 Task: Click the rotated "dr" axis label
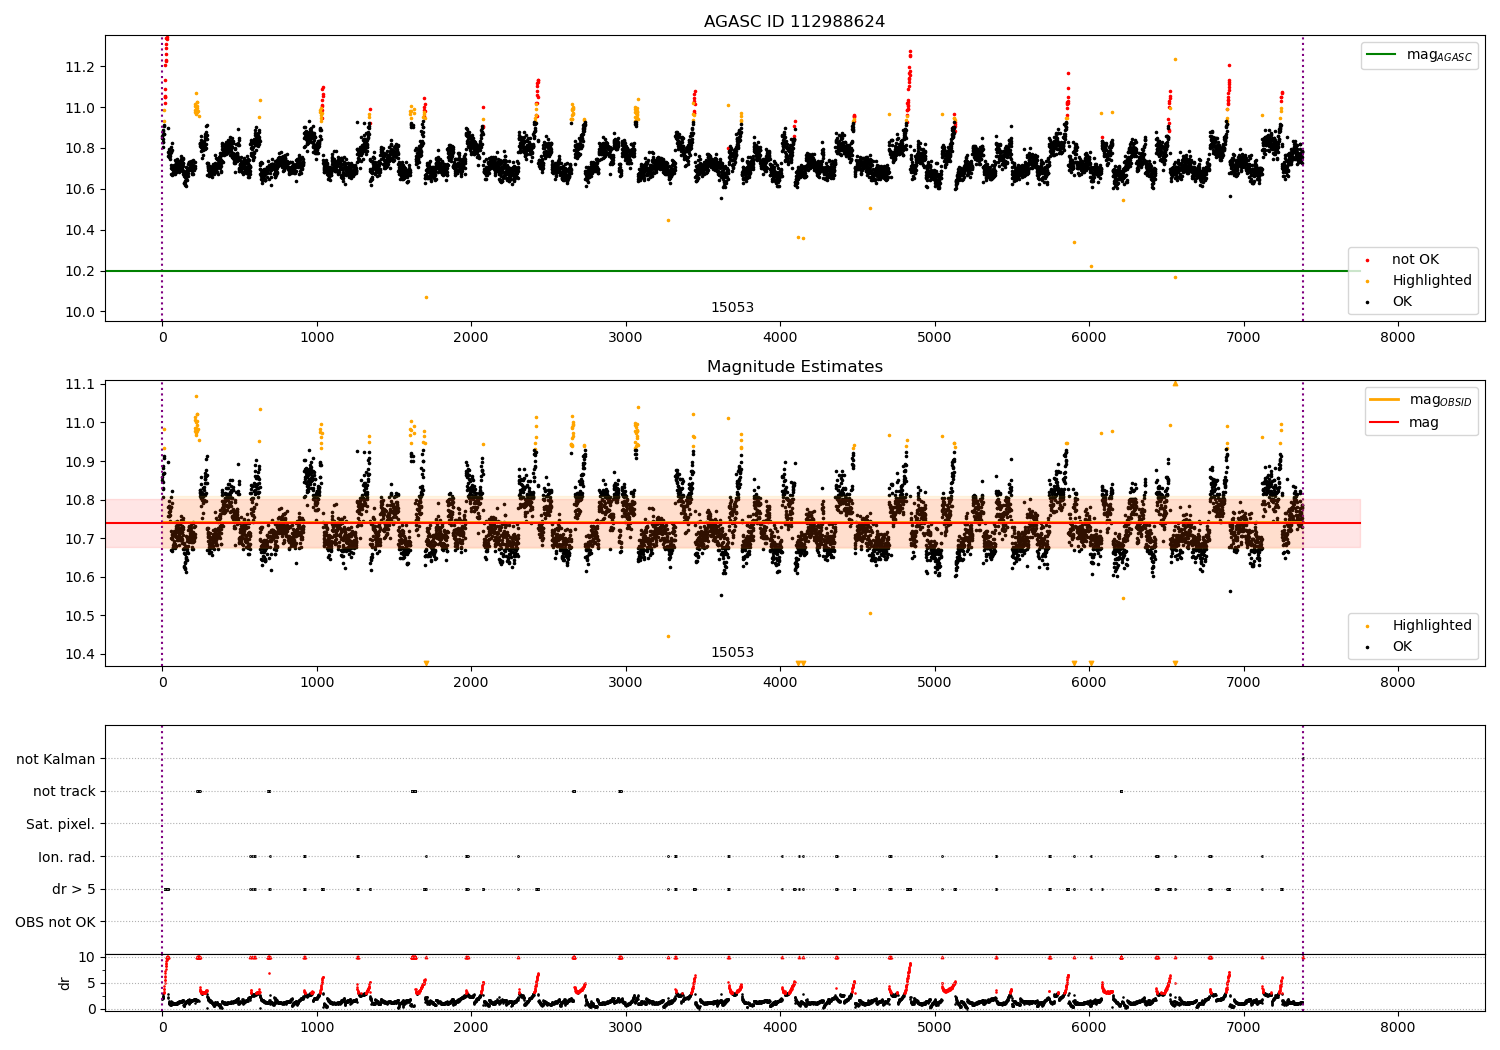65,983
